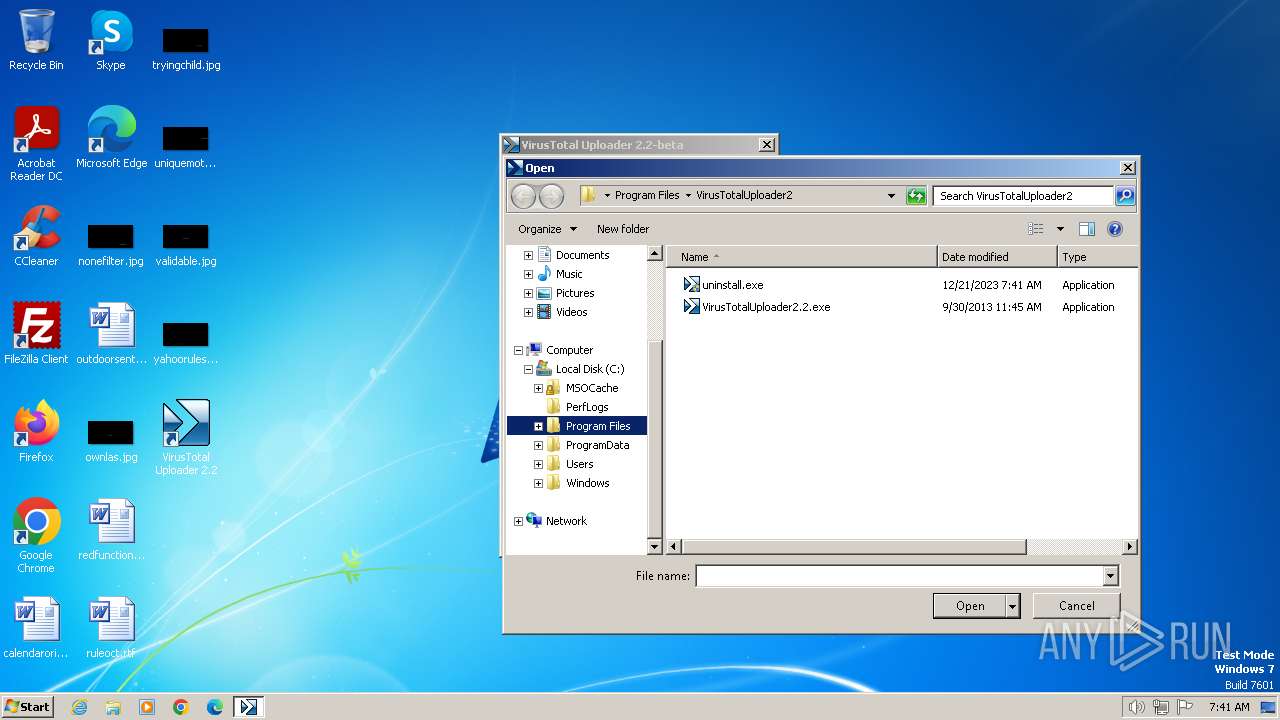Select nonefilter.jpg desktop file
Image resolution: width=1280 pixels, height=720 pixels.
tap(111, 244)
